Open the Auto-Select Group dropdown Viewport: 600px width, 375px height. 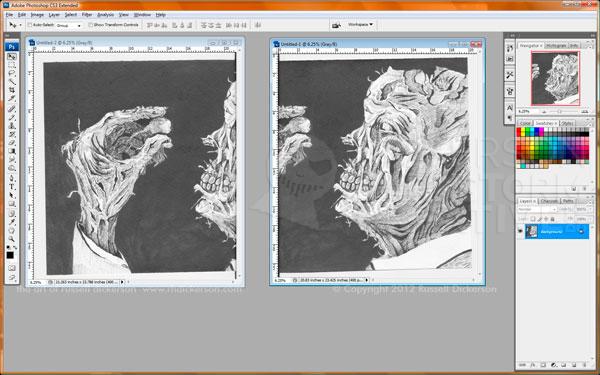click(69, 25)
